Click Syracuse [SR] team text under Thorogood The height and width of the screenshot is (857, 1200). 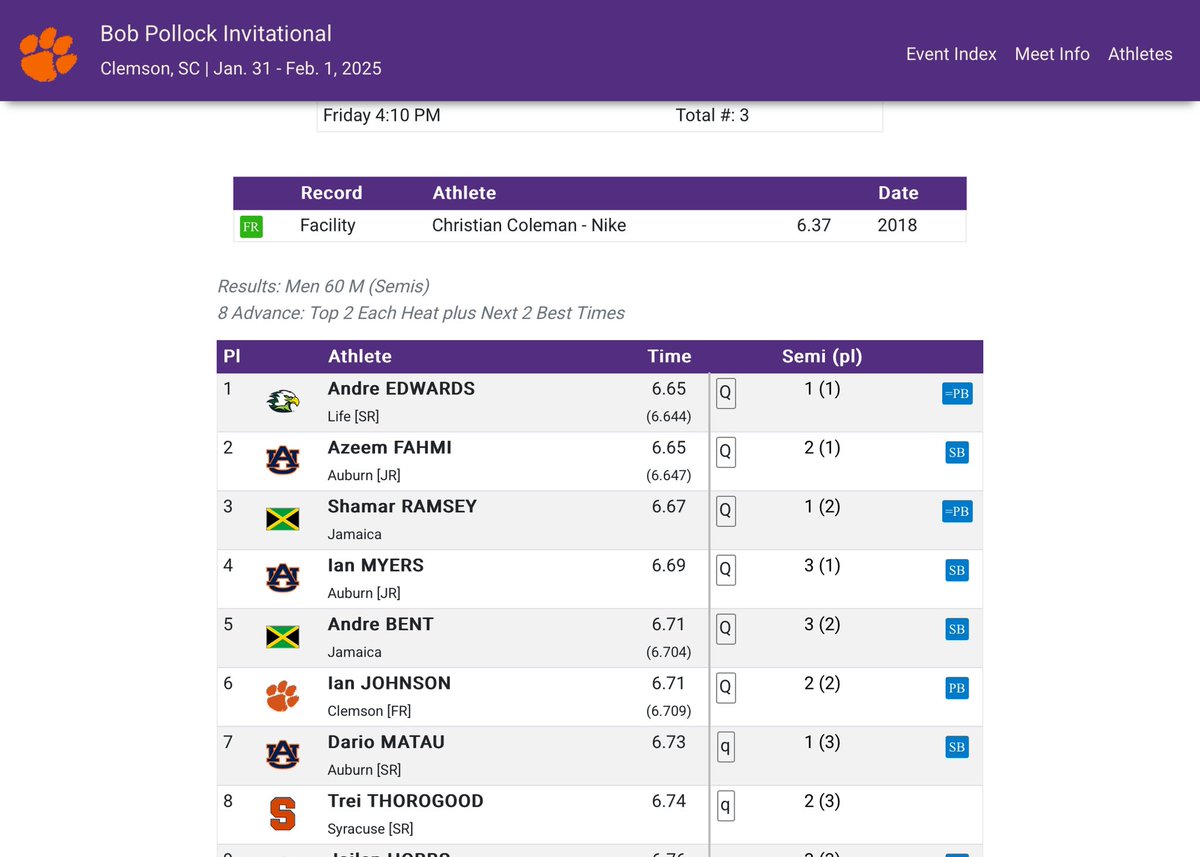click(370, 829)
